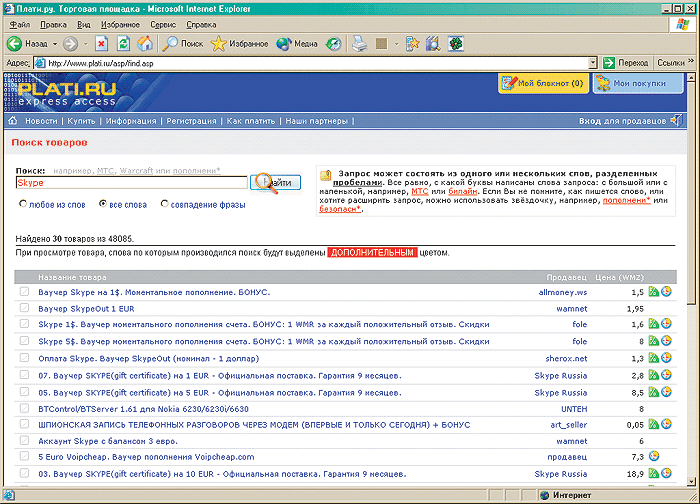
Task: Stop page loading with red X icon
Action: [x=102, y=44]
